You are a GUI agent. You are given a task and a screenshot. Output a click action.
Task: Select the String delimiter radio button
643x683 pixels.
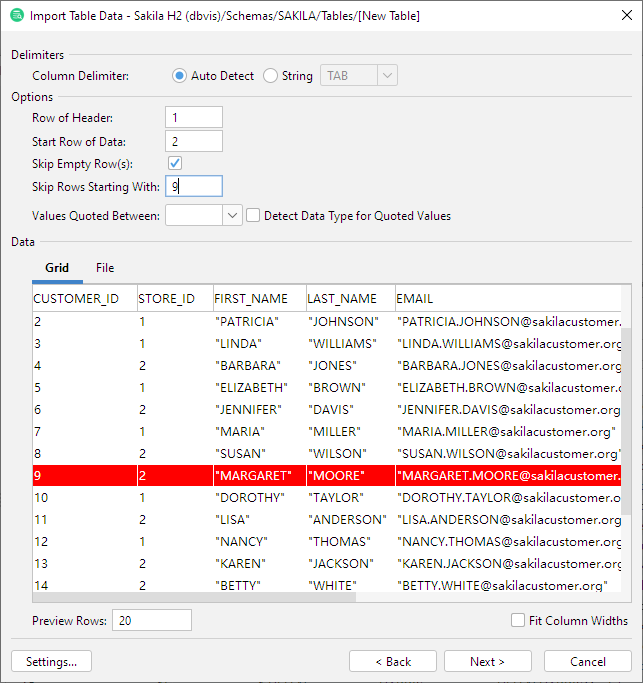270,75
